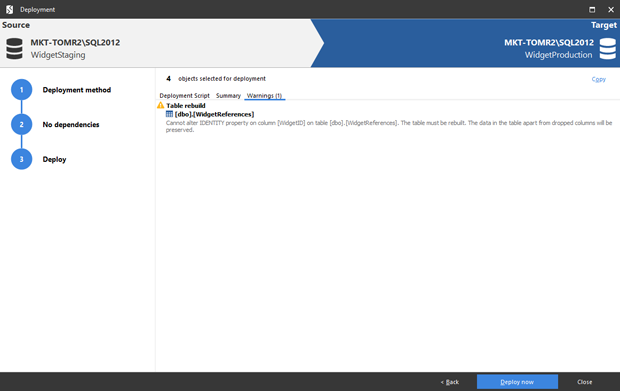The height and width of the screenshot is (391, 620).
Task: Select step 2 circle for No dependencies
Action: pyautogui.click(x=21, y=125)
